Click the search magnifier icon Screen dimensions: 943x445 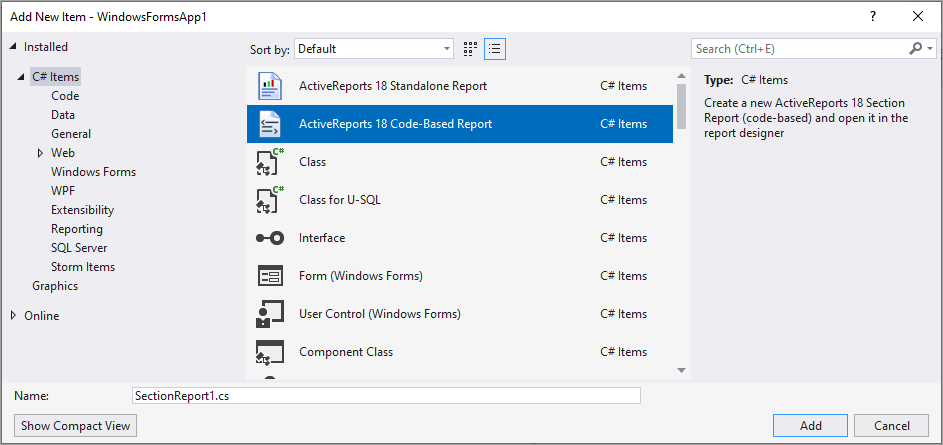[915, 49]
